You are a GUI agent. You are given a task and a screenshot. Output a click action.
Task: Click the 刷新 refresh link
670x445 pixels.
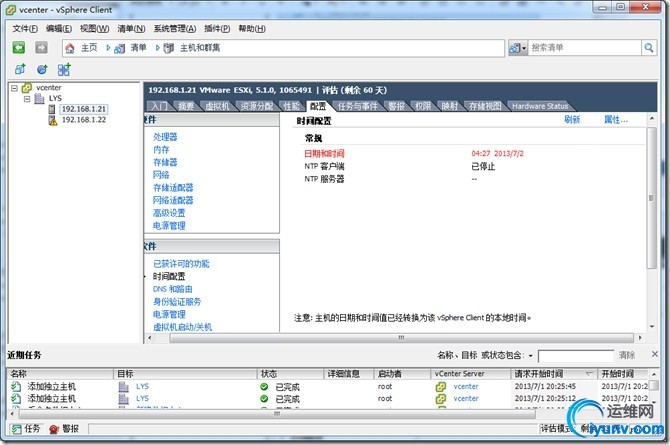coord(572,120)
